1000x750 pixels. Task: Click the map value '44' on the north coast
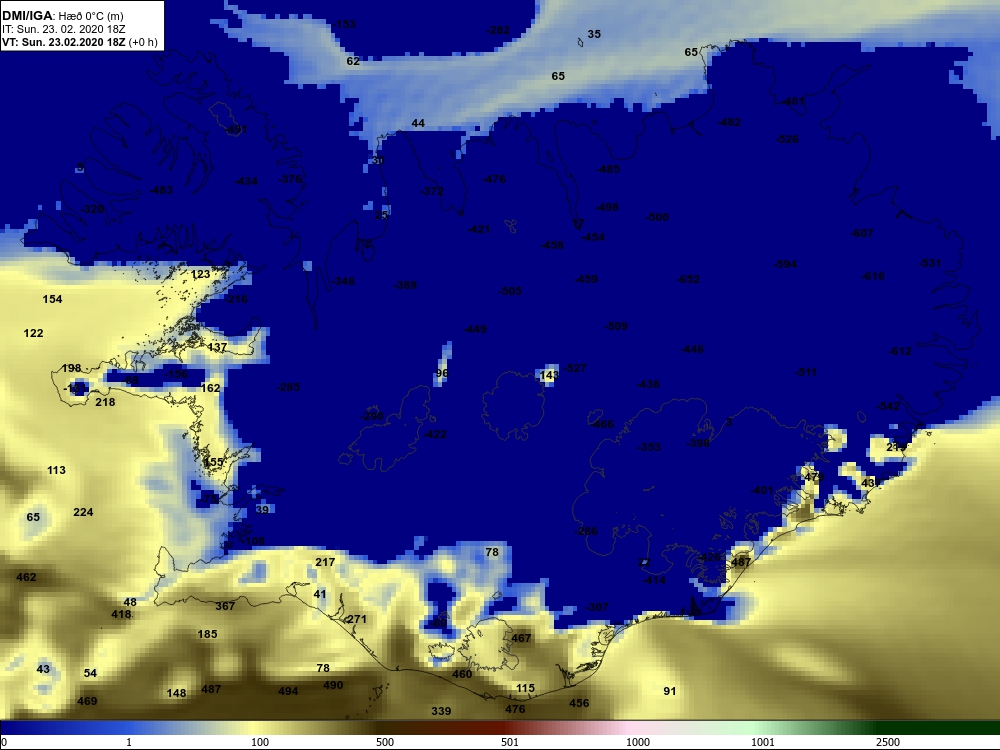(418, 123)
